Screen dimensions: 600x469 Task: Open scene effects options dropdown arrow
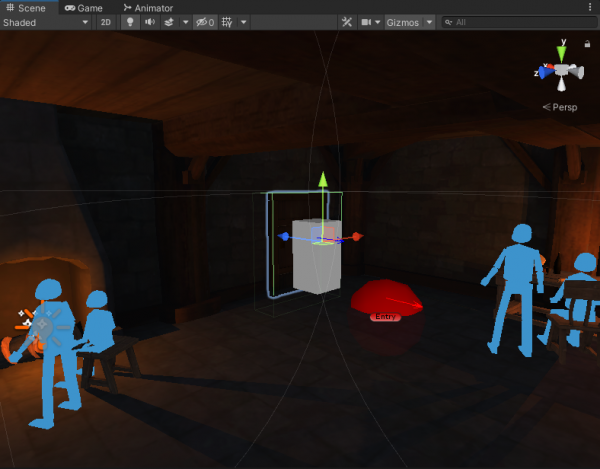click(186, 23)
